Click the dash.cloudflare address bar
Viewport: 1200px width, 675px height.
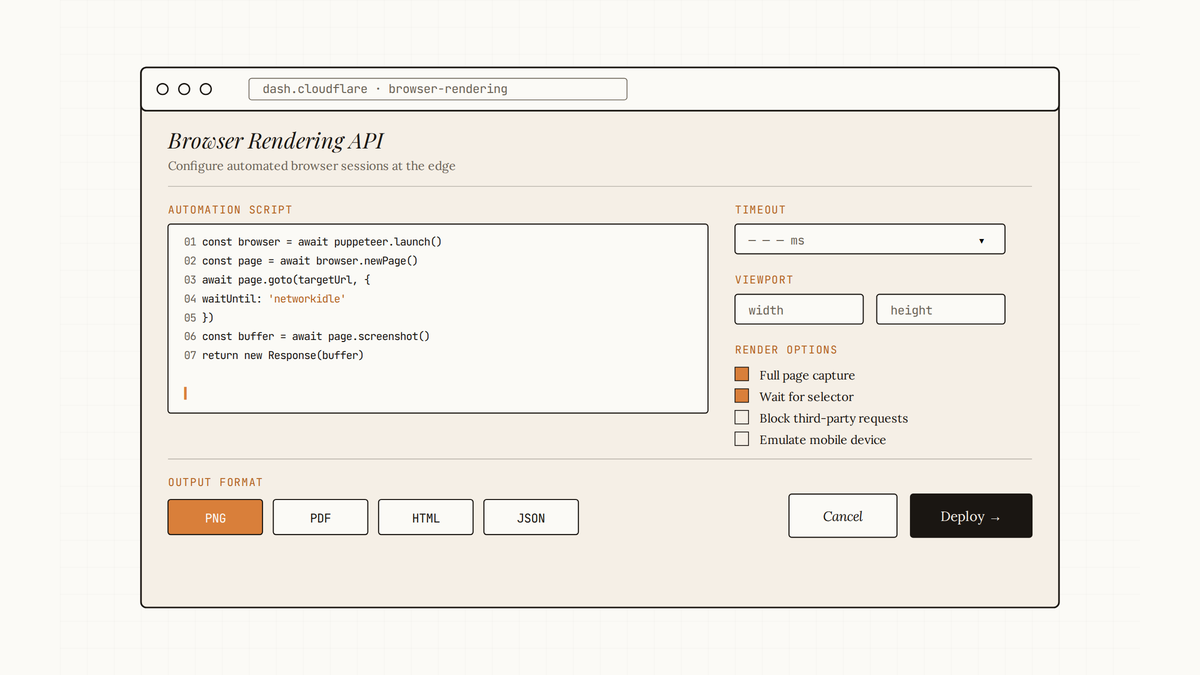[x=438, y=89]
